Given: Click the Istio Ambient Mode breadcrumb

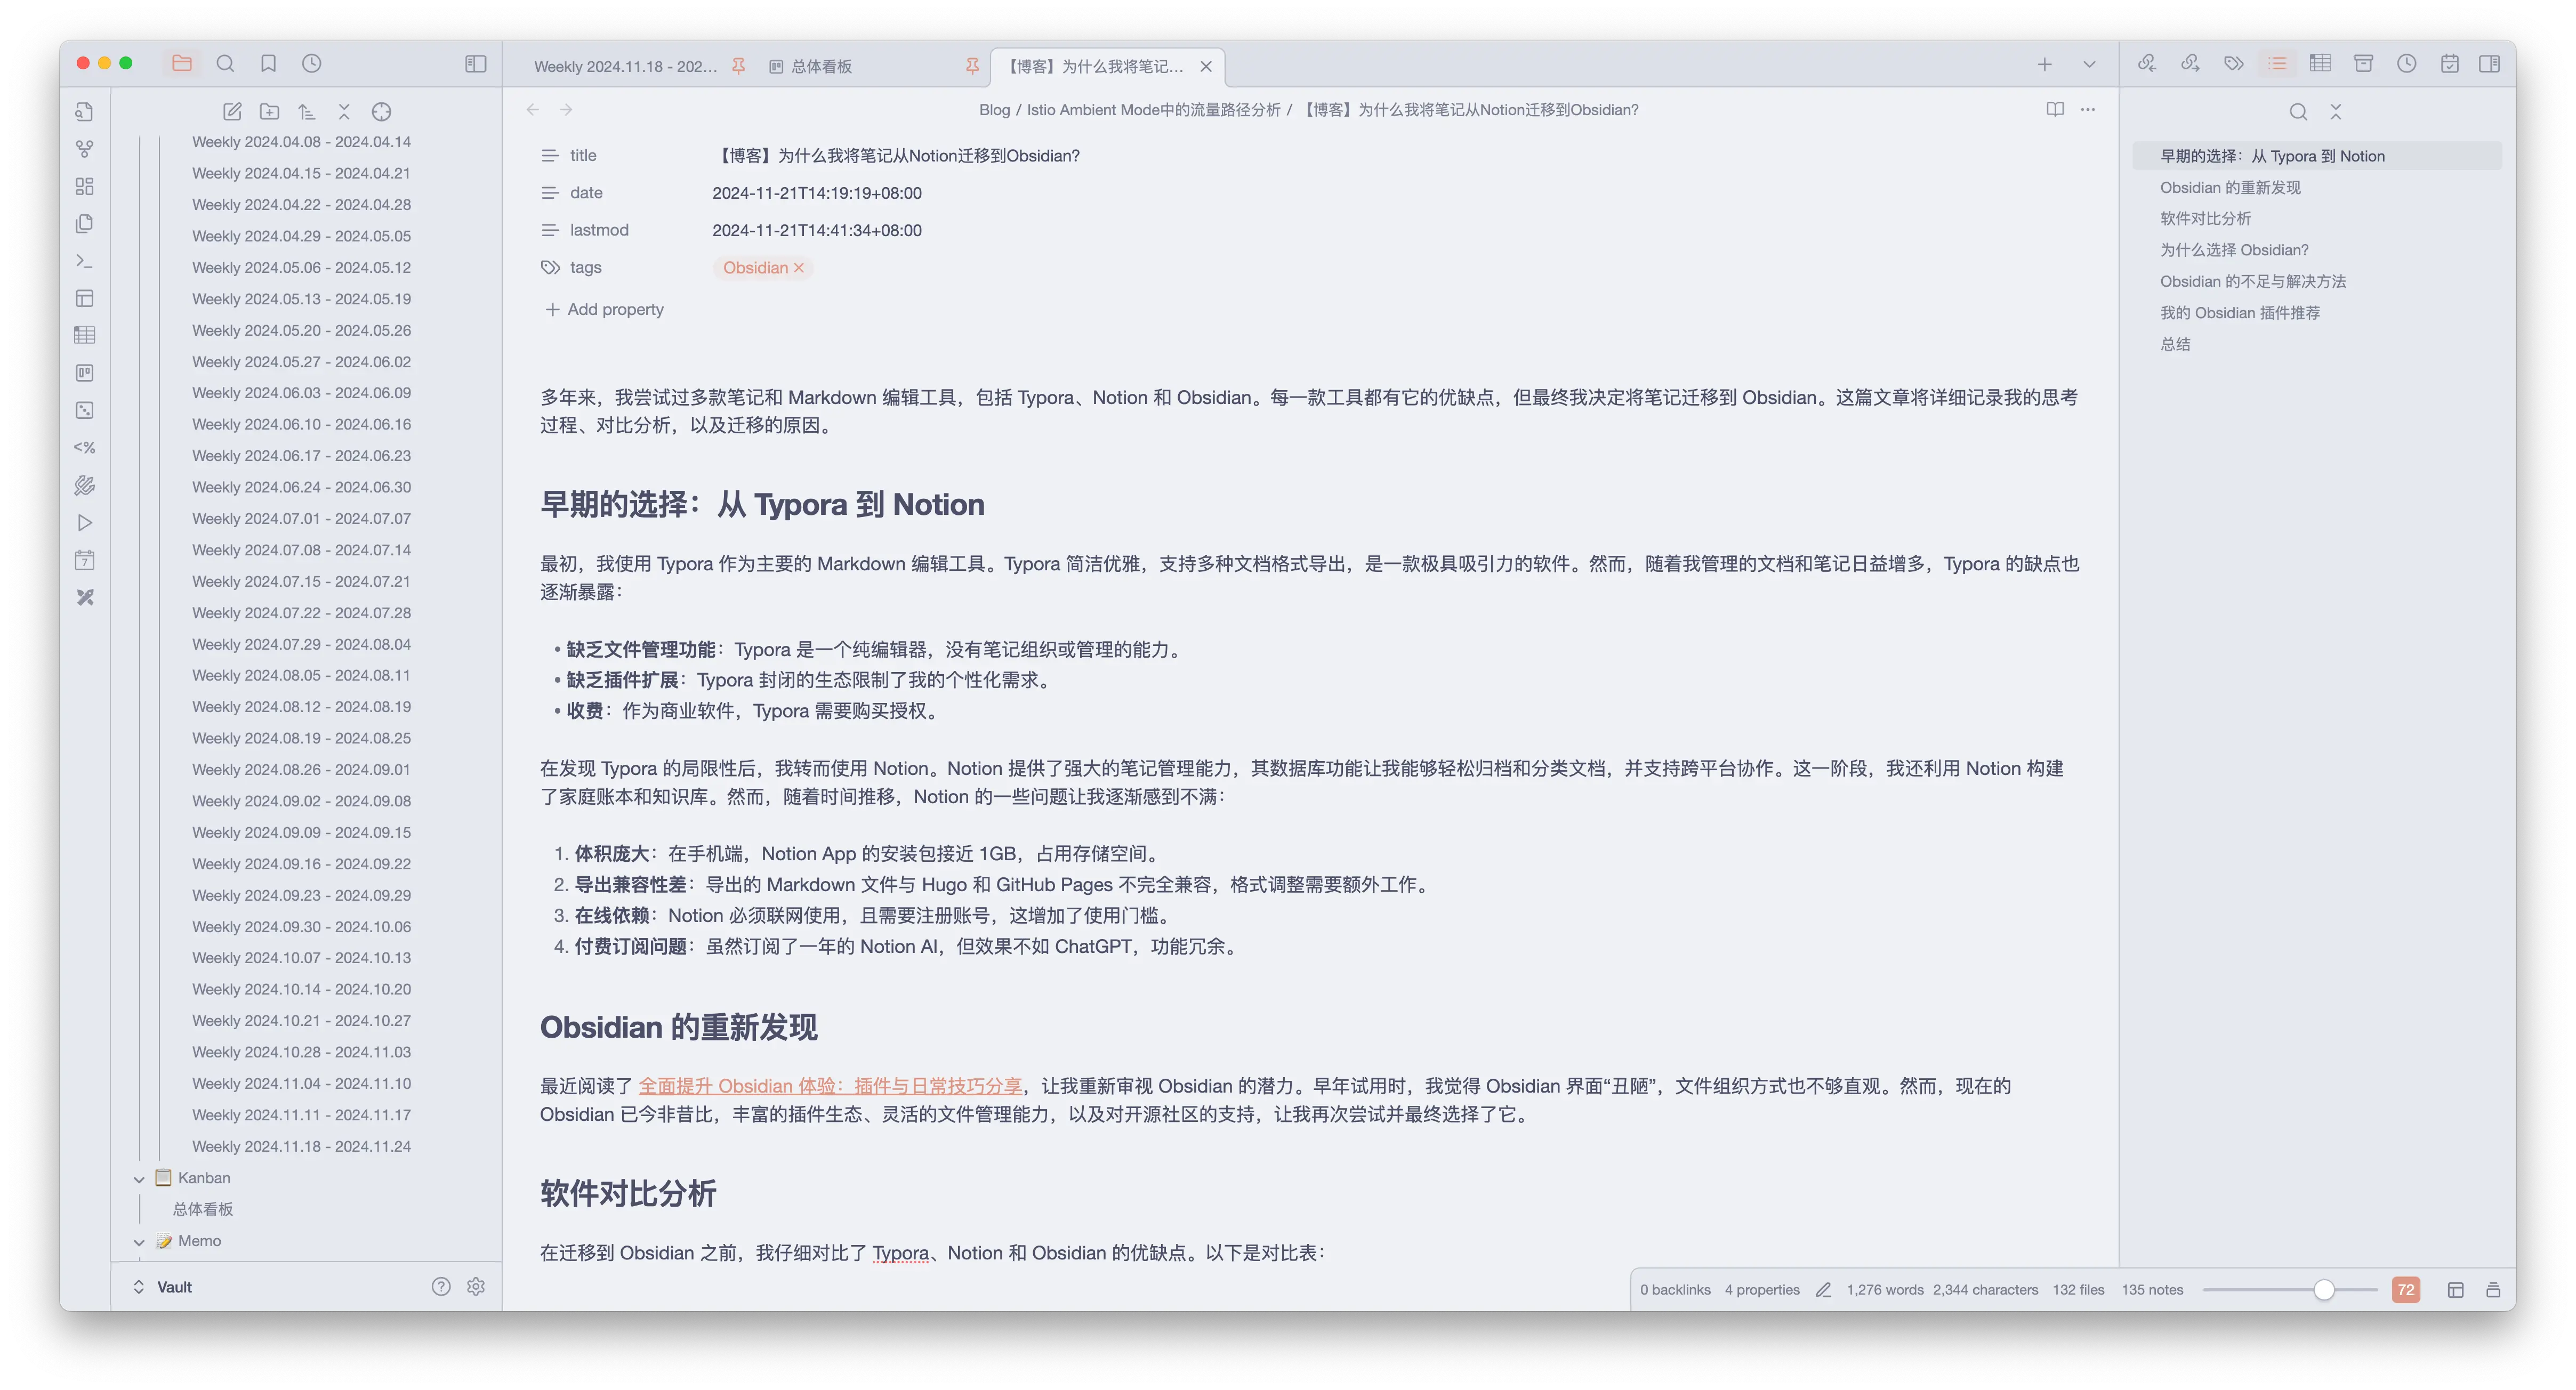Looking at the screenshot, I should click(x=1153, y=110).
